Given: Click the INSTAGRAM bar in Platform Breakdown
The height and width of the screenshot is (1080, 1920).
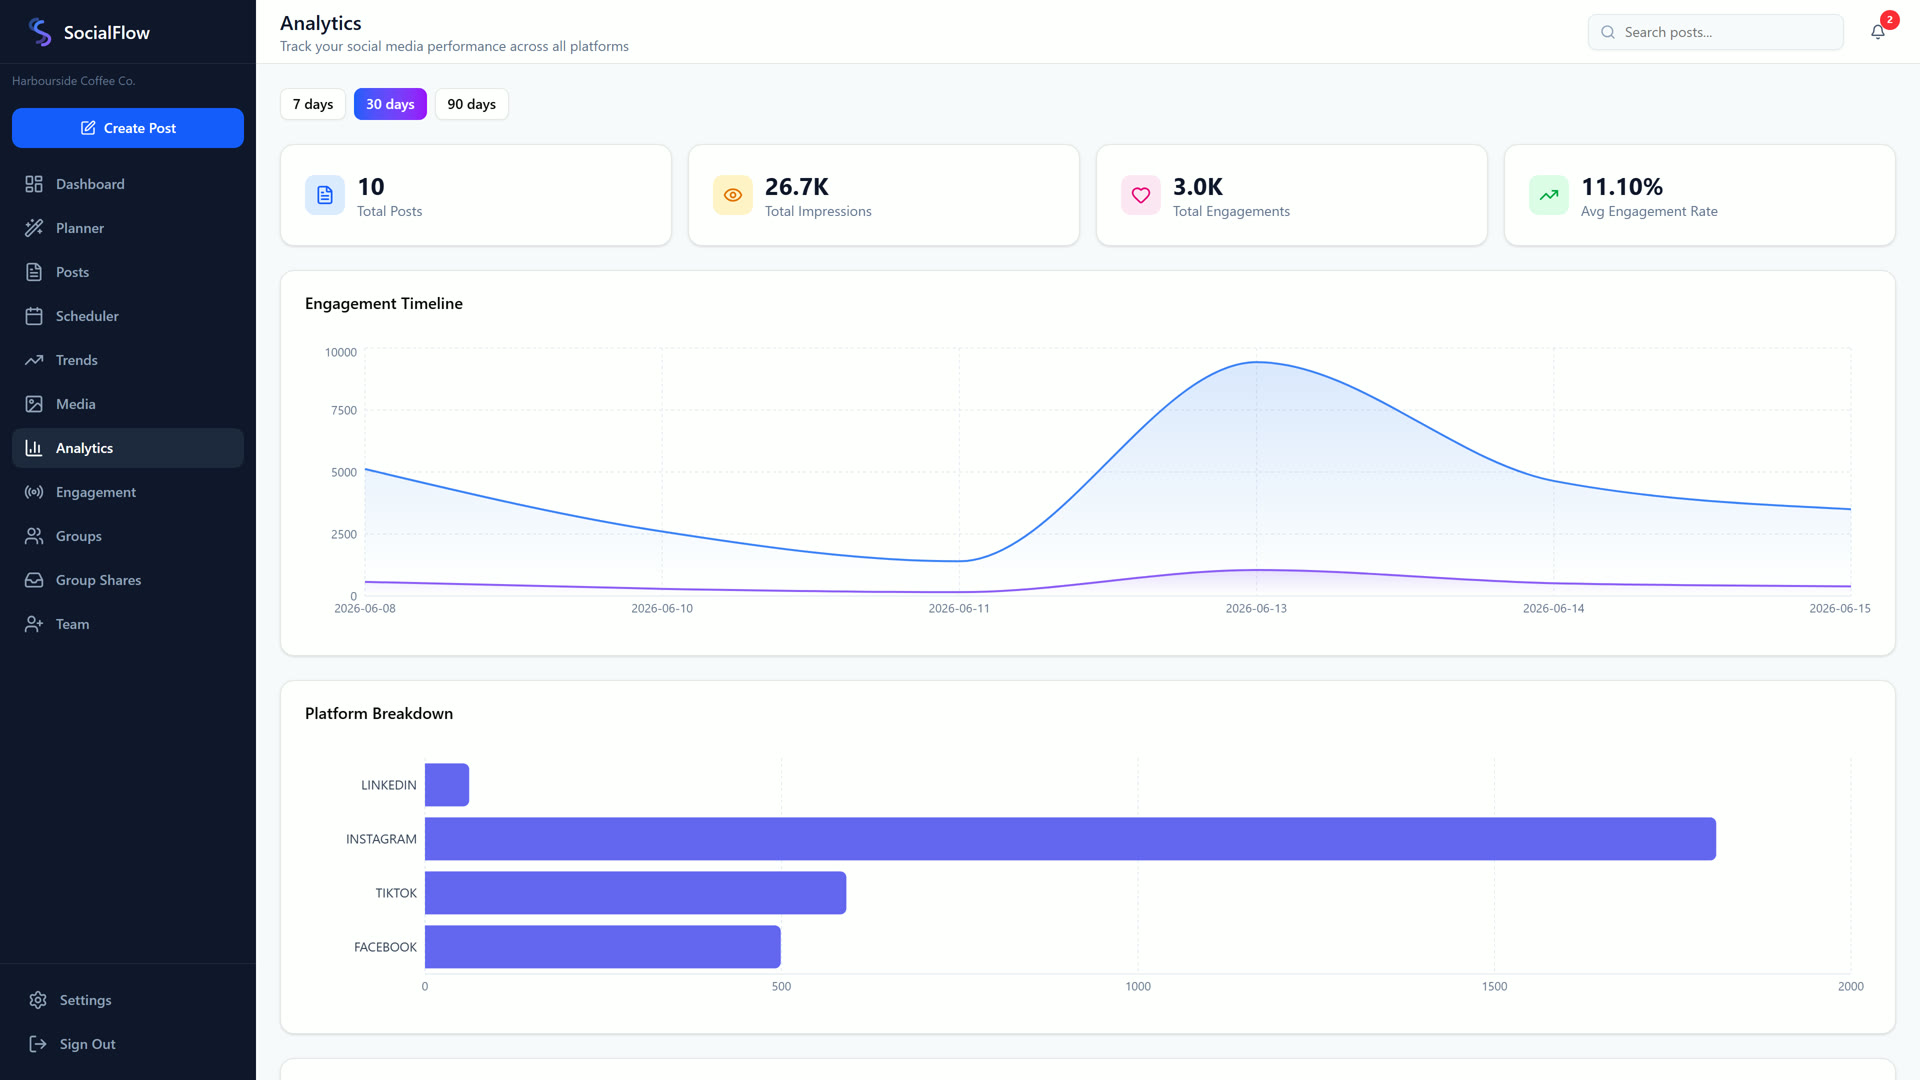Looking at the screenshot, I should pos(1070,839).
